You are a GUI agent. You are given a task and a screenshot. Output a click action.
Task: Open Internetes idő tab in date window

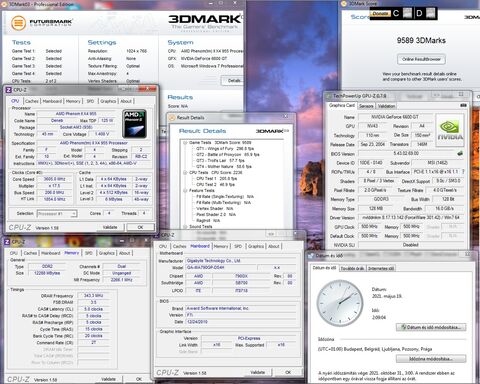pyautogui.click(x=381, y=268)
